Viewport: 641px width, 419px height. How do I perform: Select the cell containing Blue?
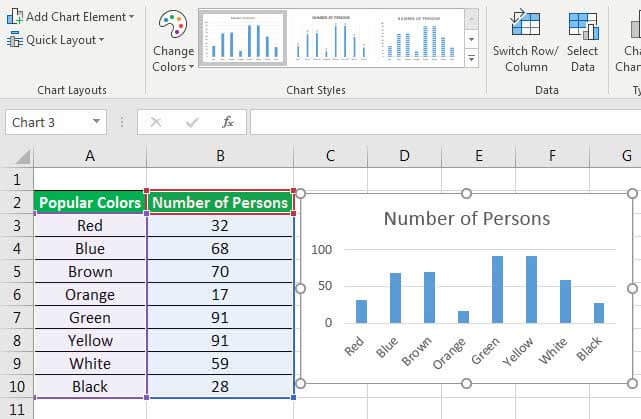point(90,249)
